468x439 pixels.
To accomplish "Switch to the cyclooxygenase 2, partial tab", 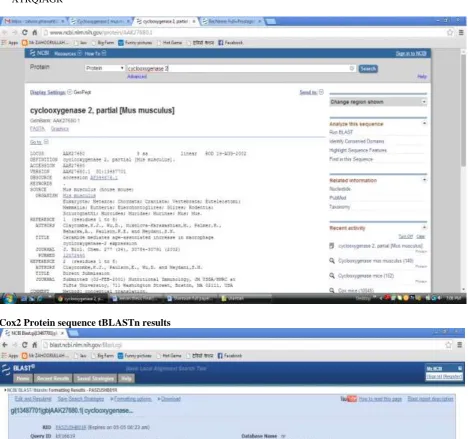I will [x=165, y=21].
